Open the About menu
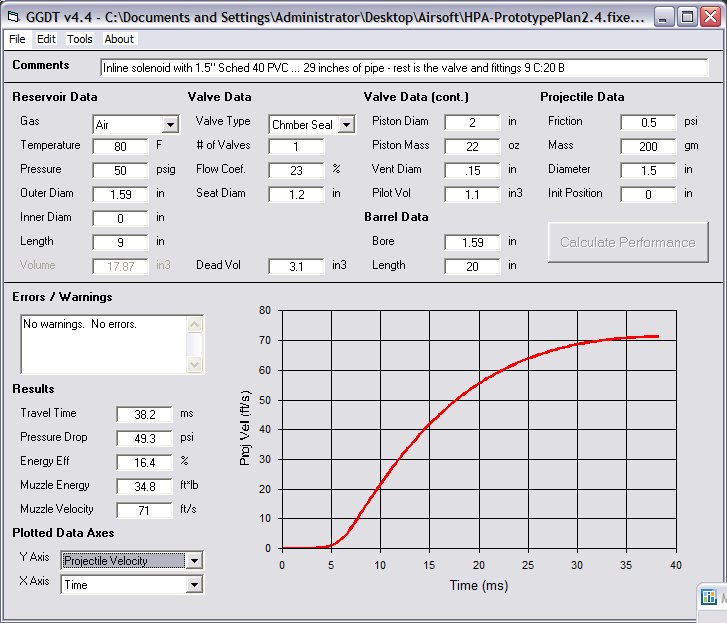Image resolution: width=727 pixels, height=623 pixels. point(119,39)
